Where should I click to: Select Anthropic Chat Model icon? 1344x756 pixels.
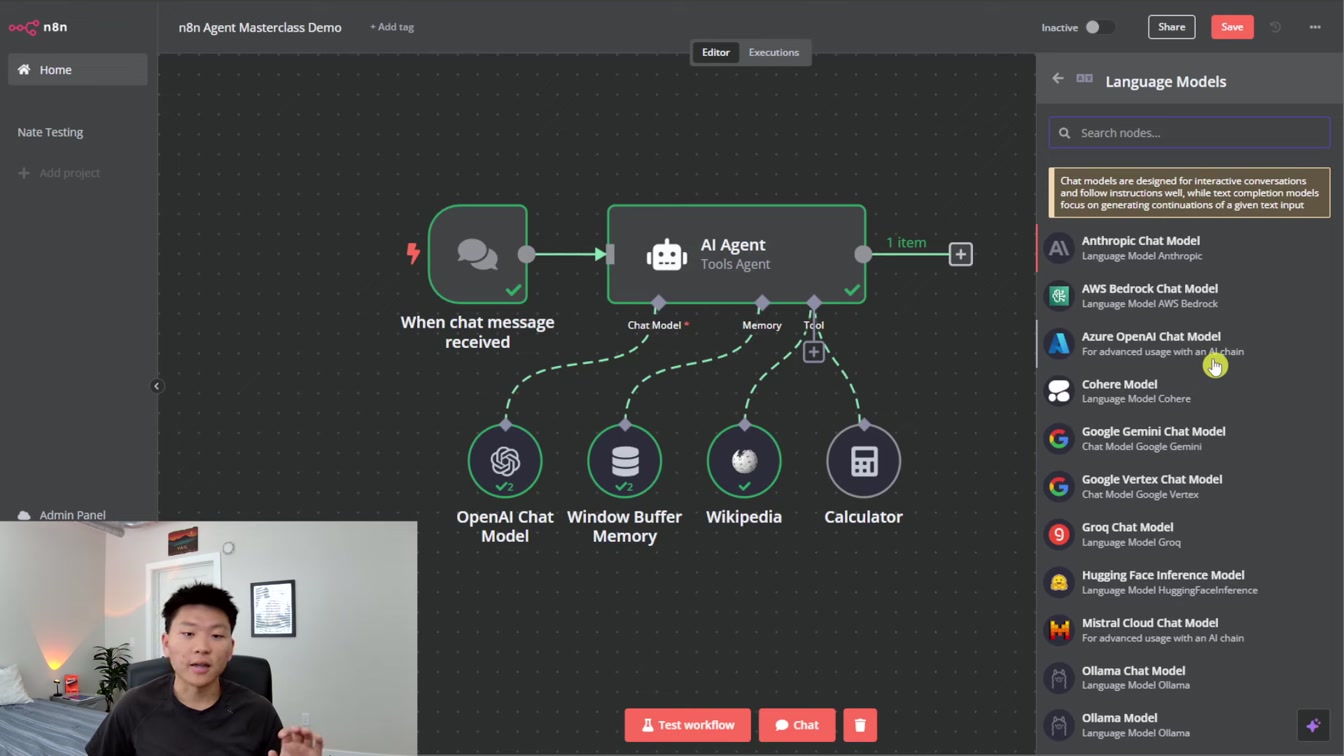click(x=1059, y=248)
